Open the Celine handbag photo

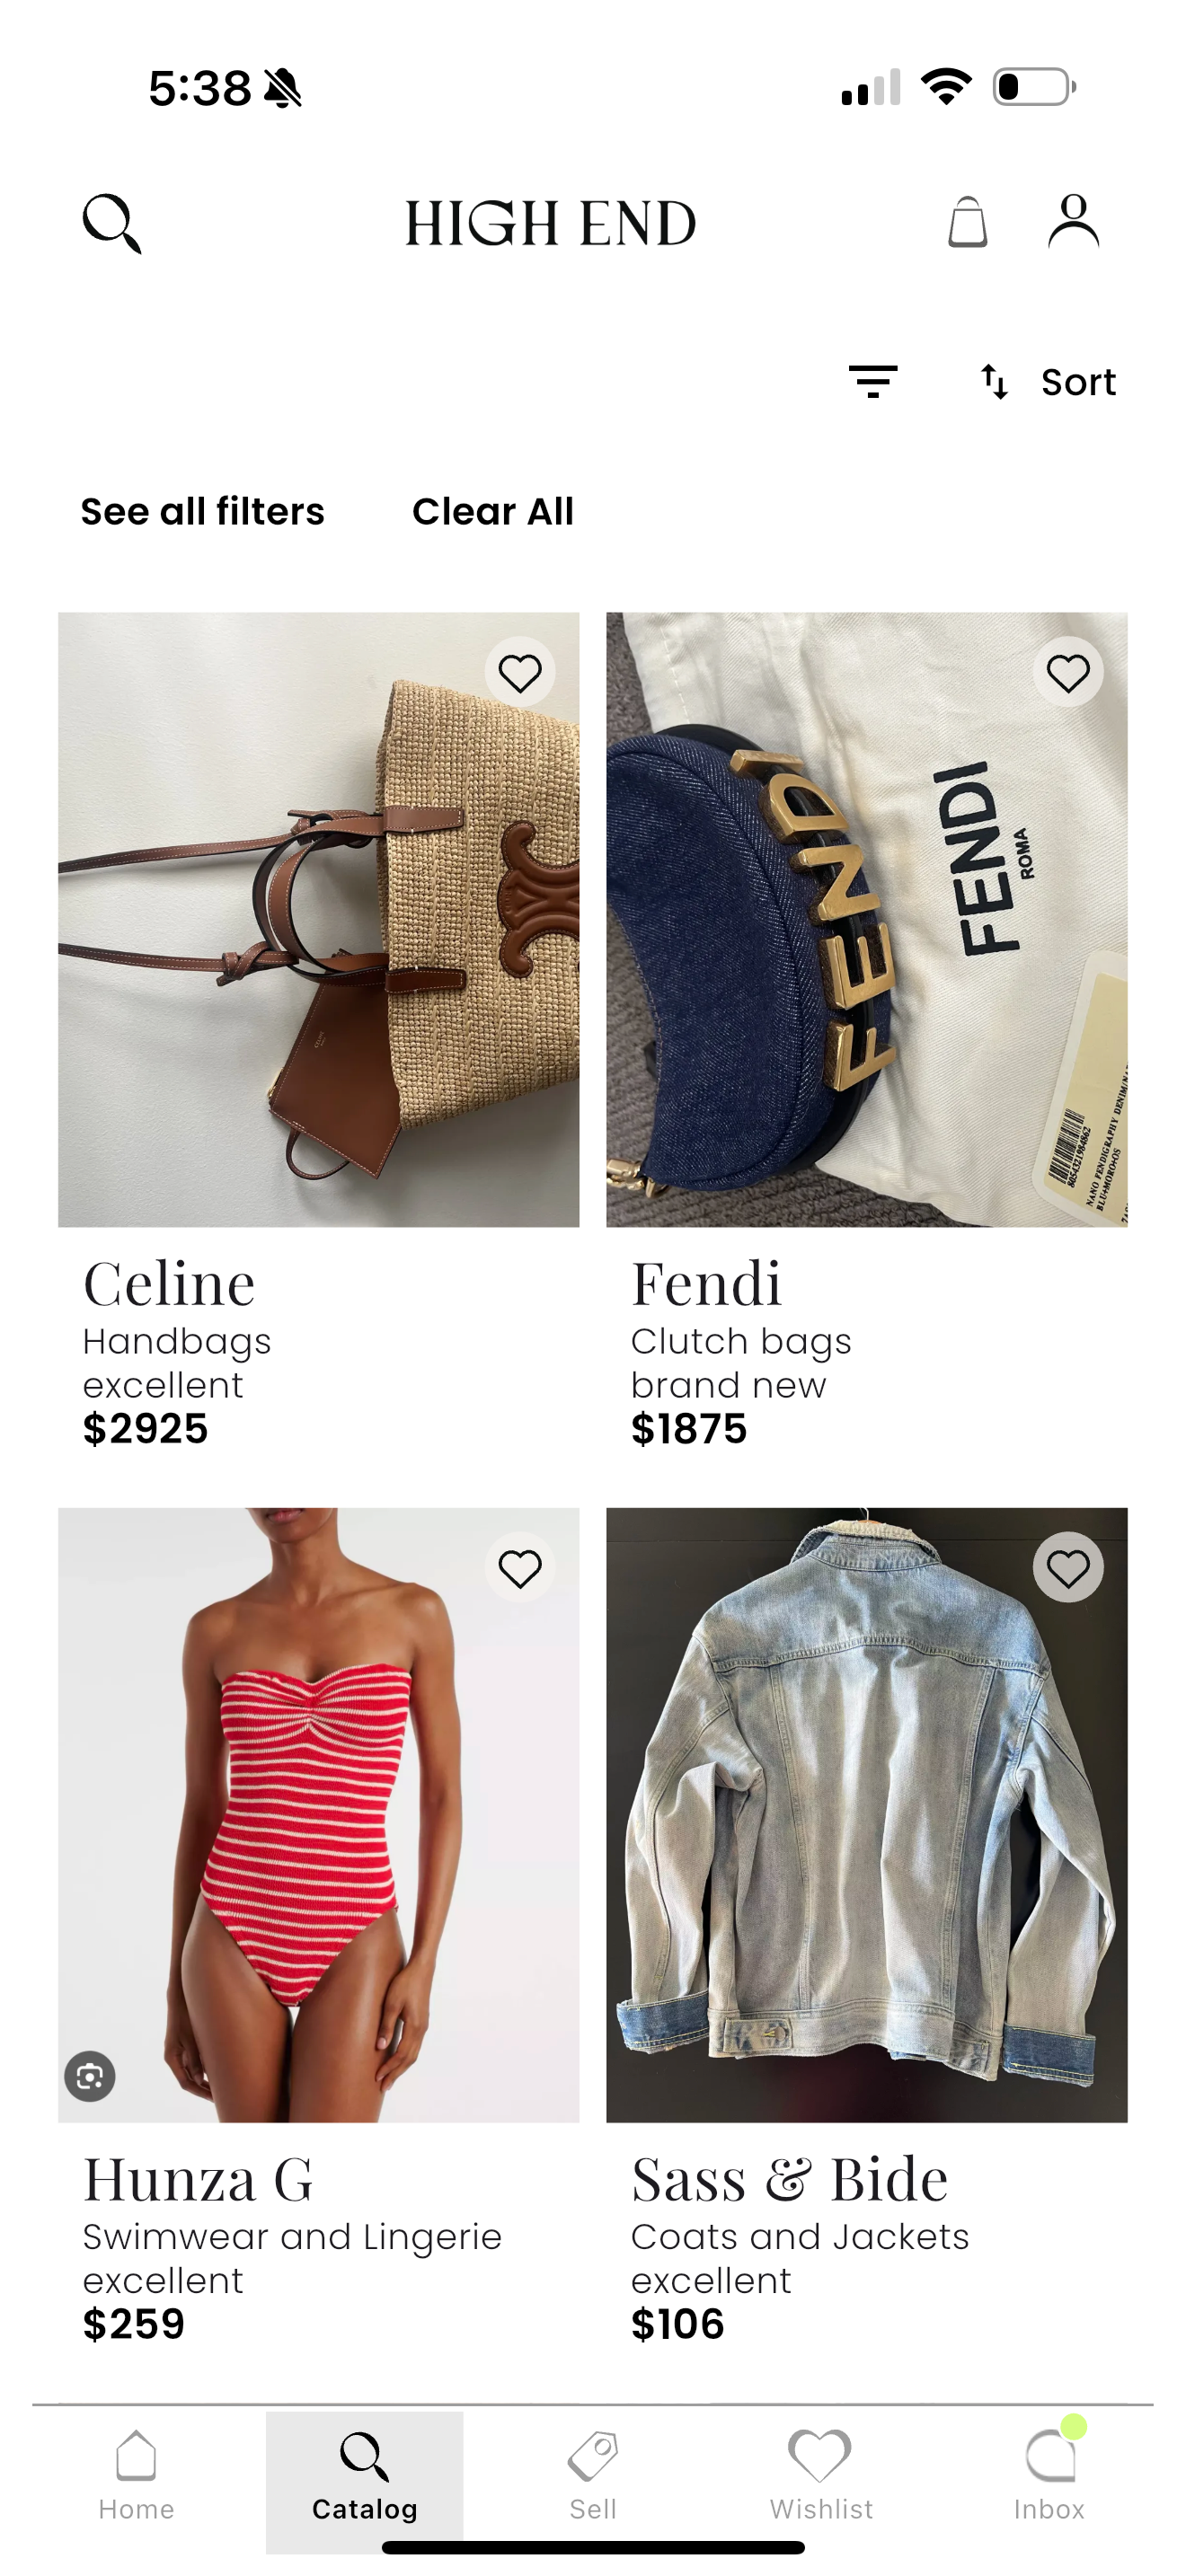[319, 920]
